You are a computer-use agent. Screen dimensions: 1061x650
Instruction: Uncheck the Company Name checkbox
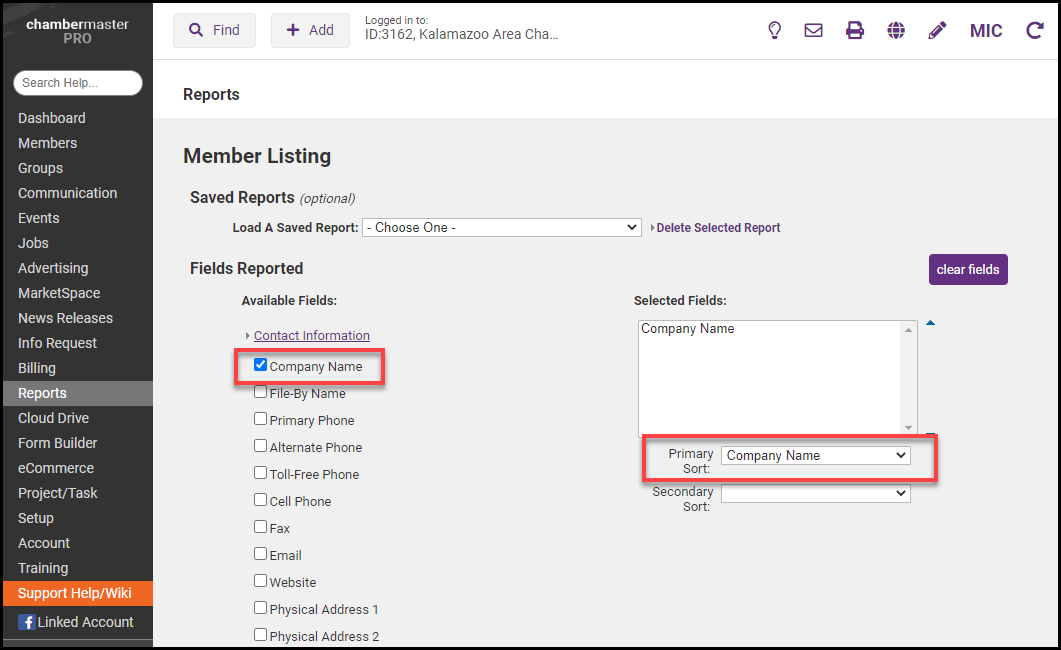coord(261,366)
